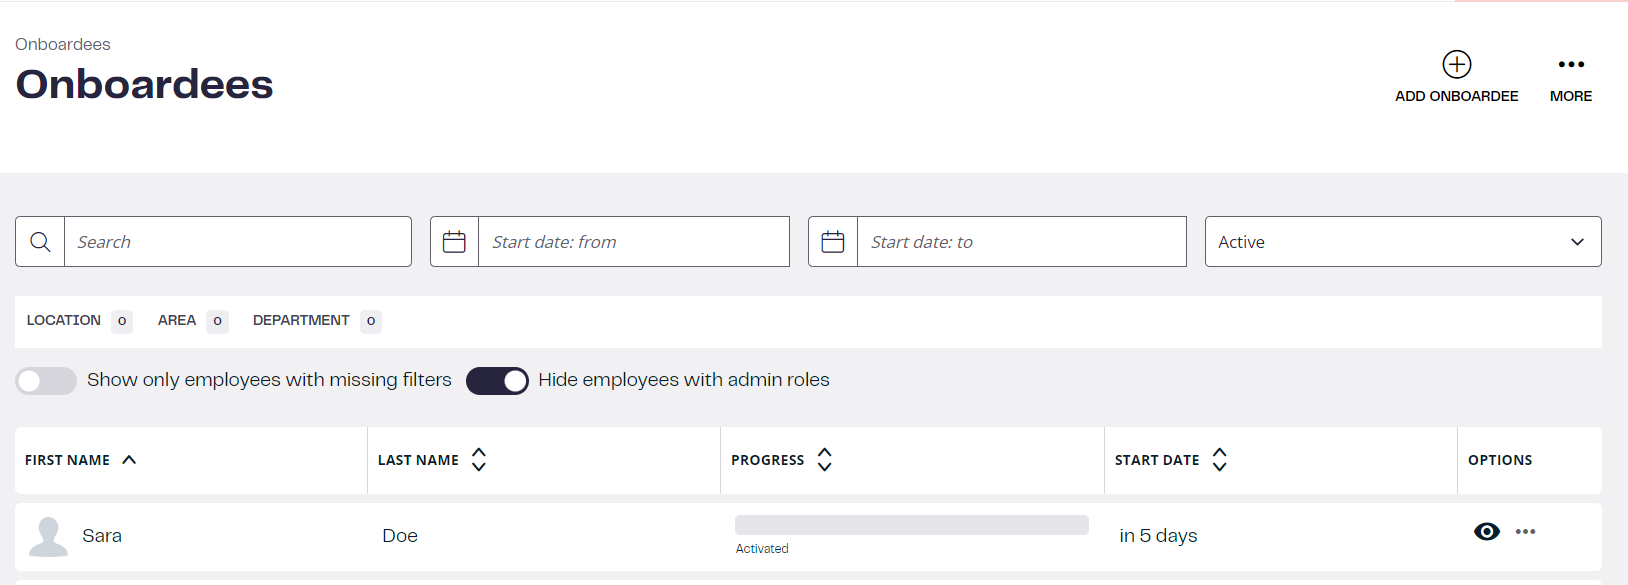
Task: Click the Onboardees breadcrumb link
Action: (x=63, y=44)
